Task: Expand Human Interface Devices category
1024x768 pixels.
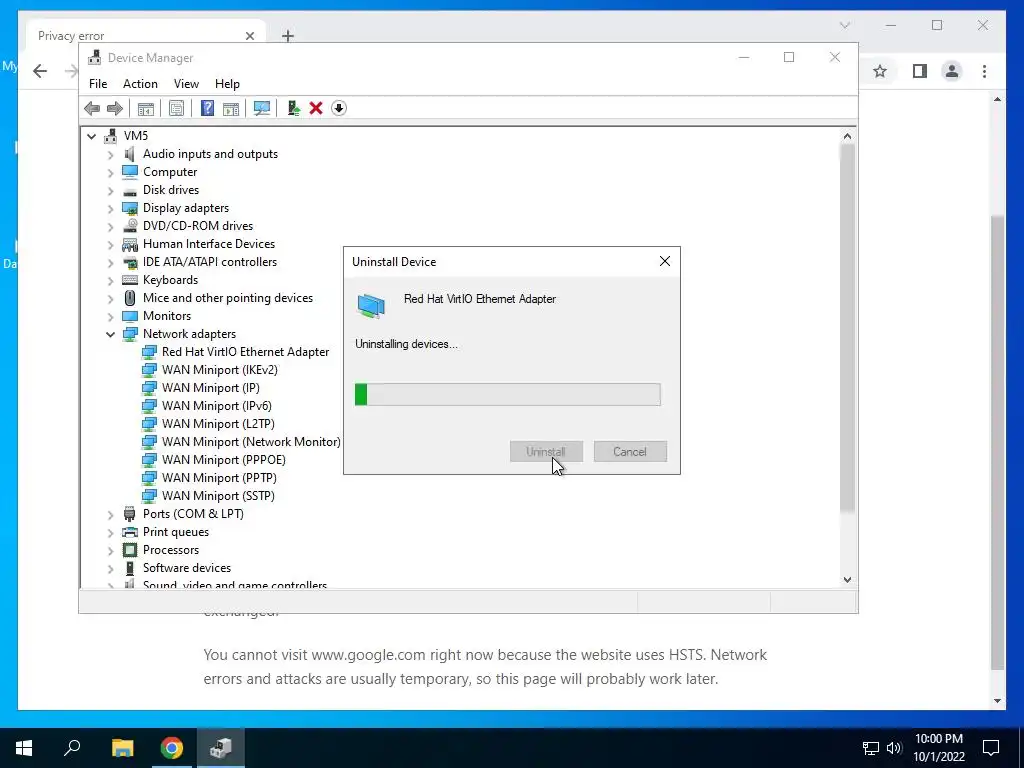Action: point(110,244)
